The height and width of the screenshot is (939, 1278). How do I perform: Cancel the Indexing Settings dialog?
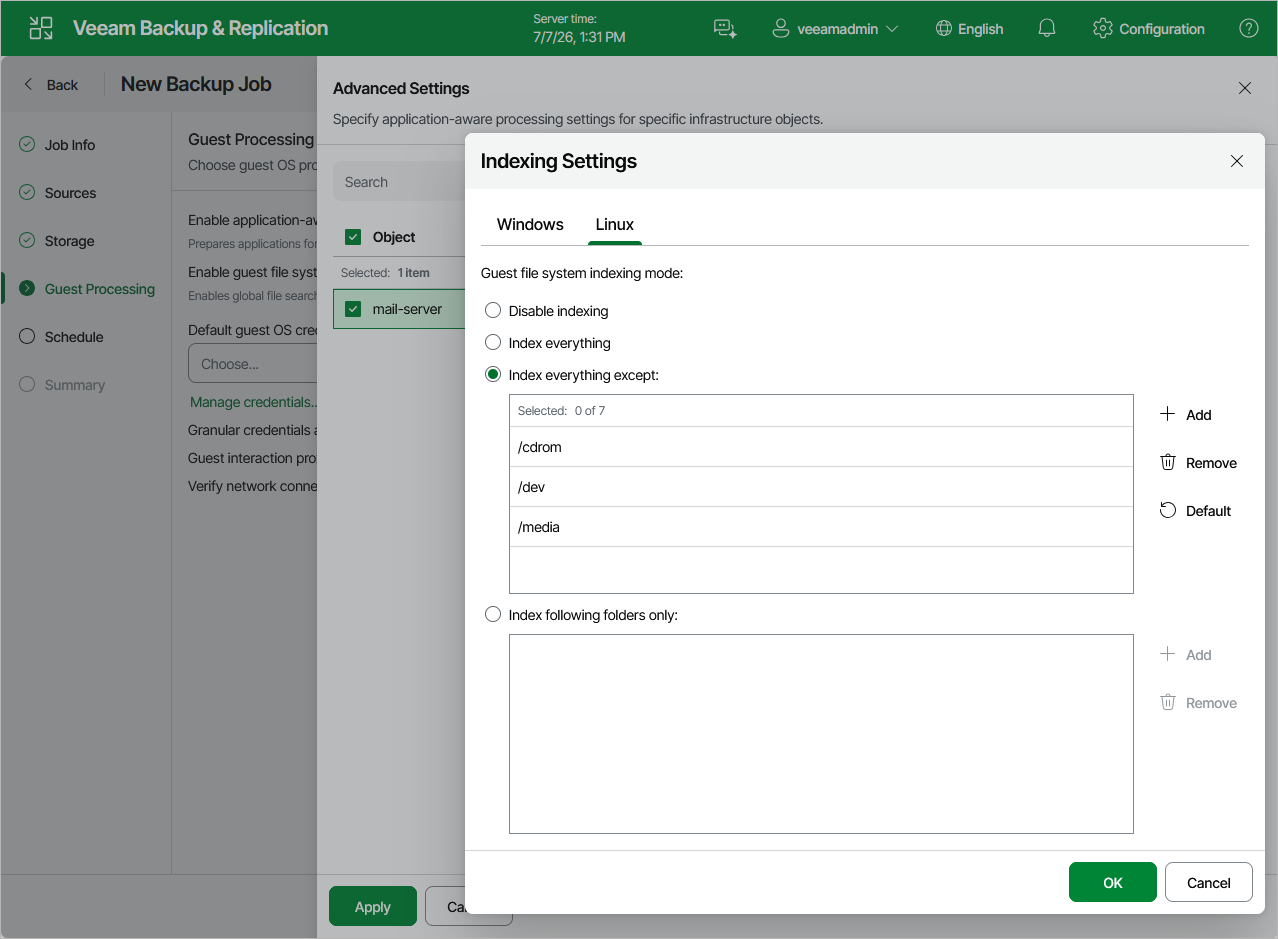(x=1208, y=882)
